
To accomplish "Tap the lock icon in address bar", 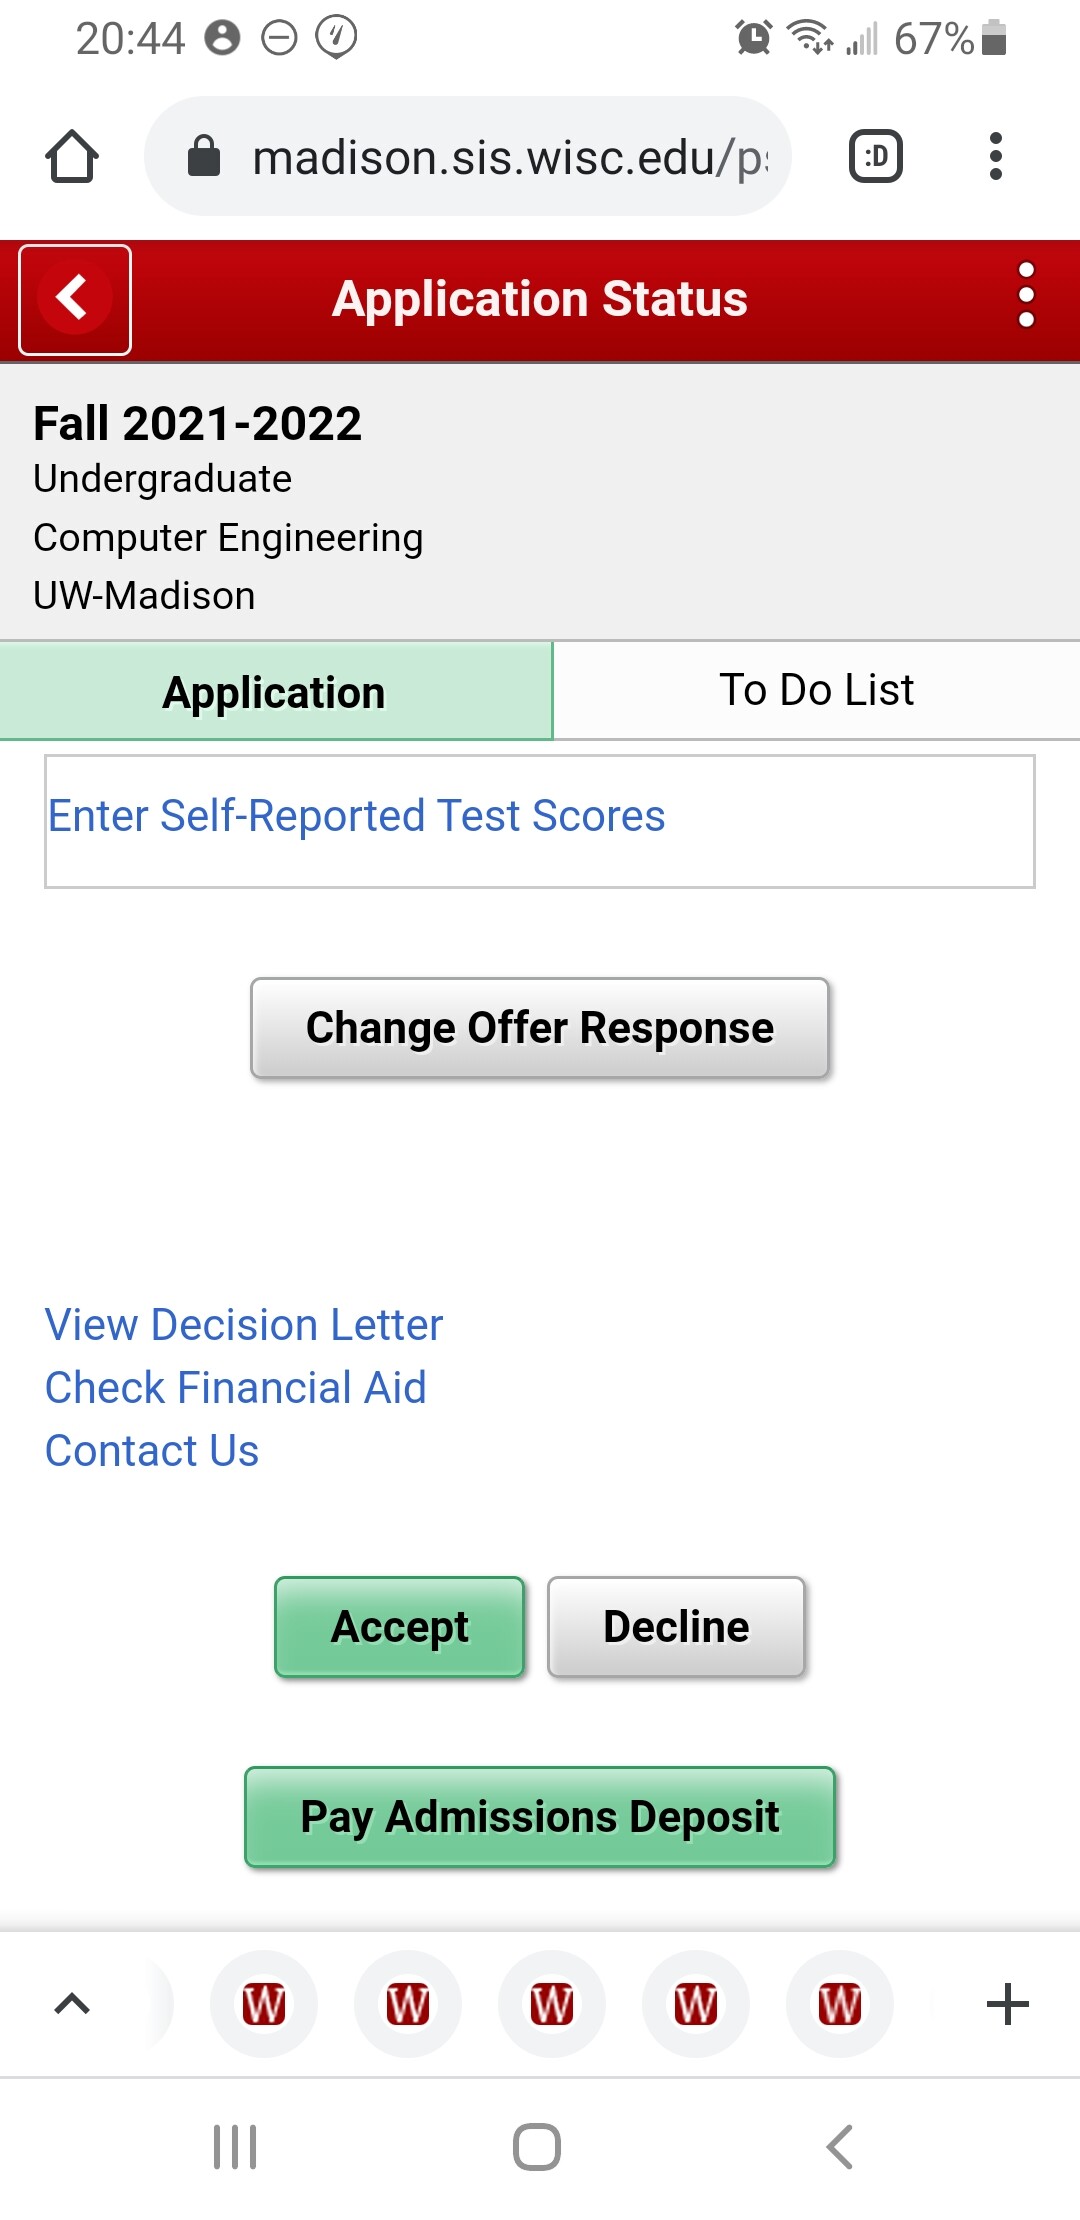I will tap(204, 156).
